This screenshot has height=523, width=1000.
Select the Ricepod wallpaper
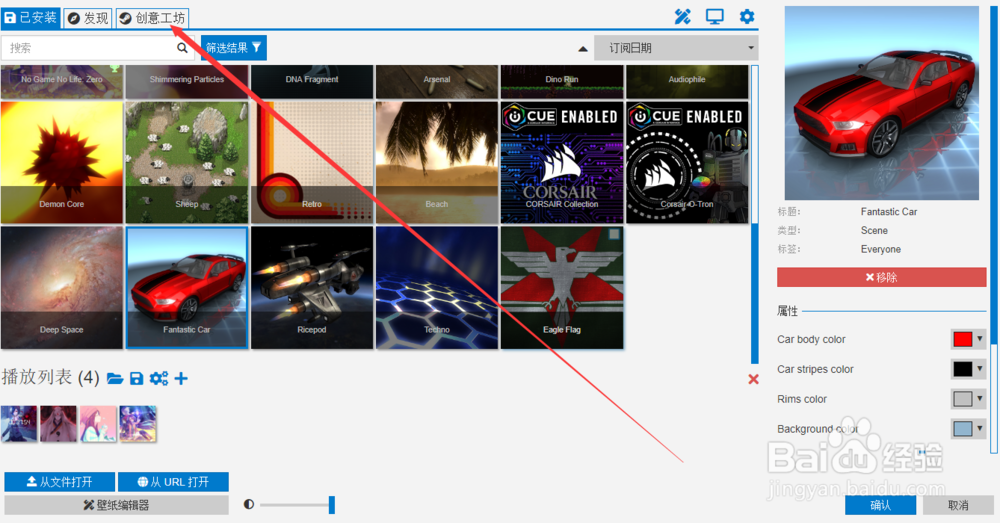click(312, 288)
